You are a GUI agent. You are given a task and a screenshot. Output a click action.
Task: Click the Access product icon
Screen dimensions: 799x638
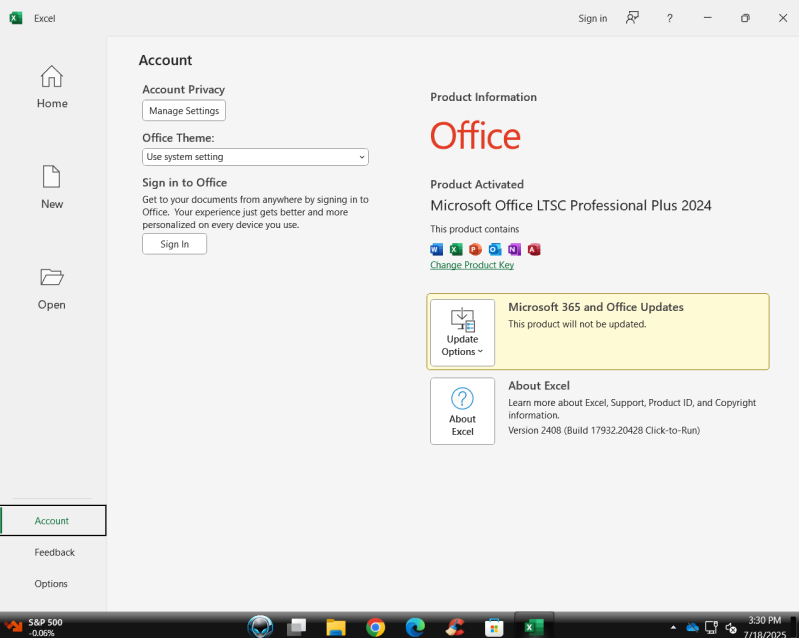pyautogui.click(x=534, y=249)
